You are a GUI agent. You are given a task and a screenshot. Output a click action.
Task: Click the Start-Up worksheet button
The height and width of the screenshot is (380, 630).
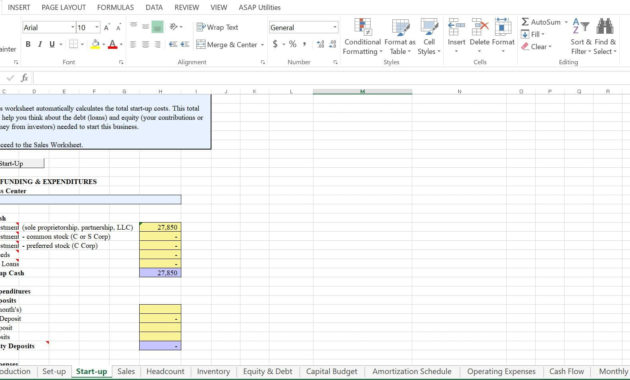click(21, 163)
